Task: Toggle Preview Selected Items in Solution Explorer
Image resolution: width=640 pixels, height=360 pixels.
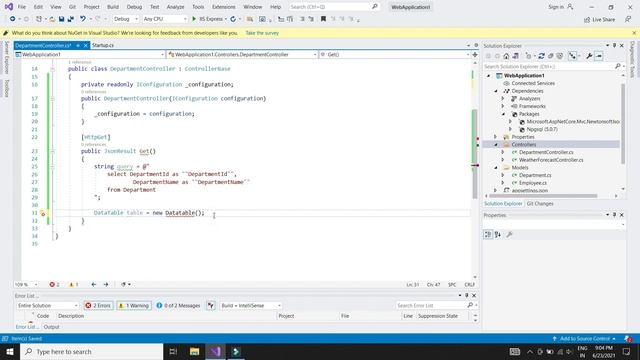Action: [x=599, y=56]
